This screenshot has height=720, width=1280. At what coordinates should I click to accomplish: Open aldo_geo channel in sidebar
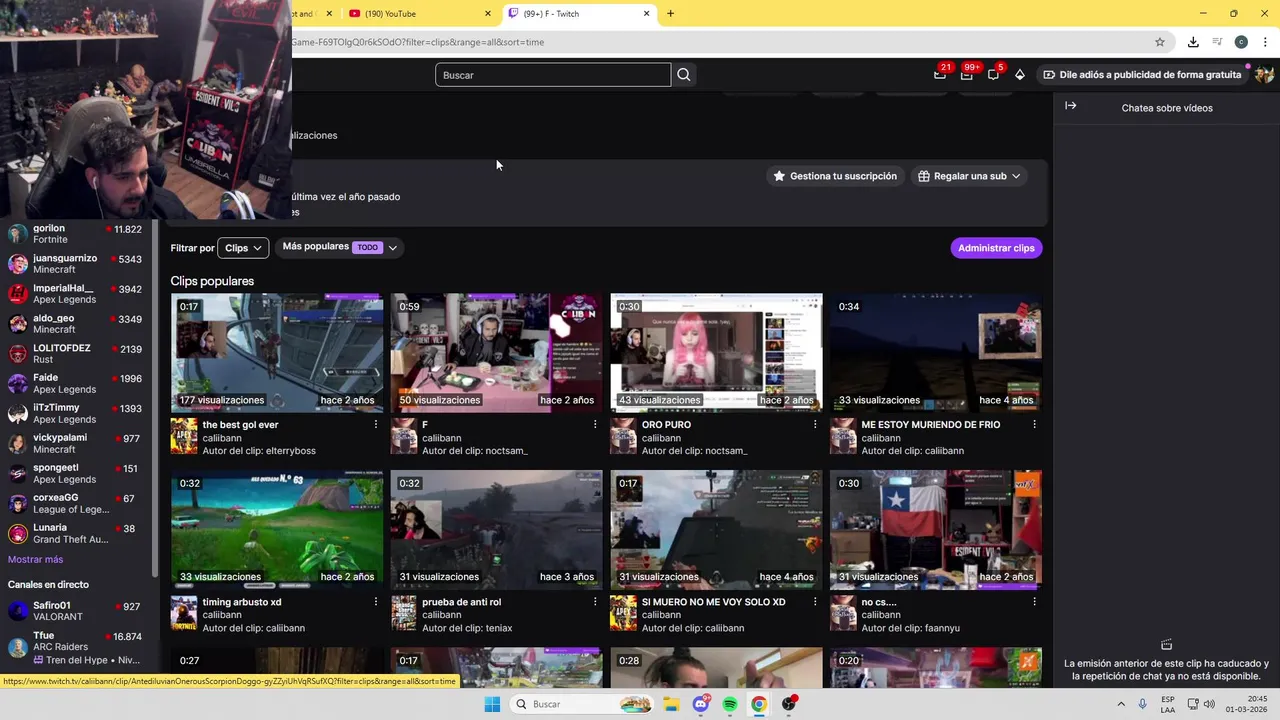75,324
